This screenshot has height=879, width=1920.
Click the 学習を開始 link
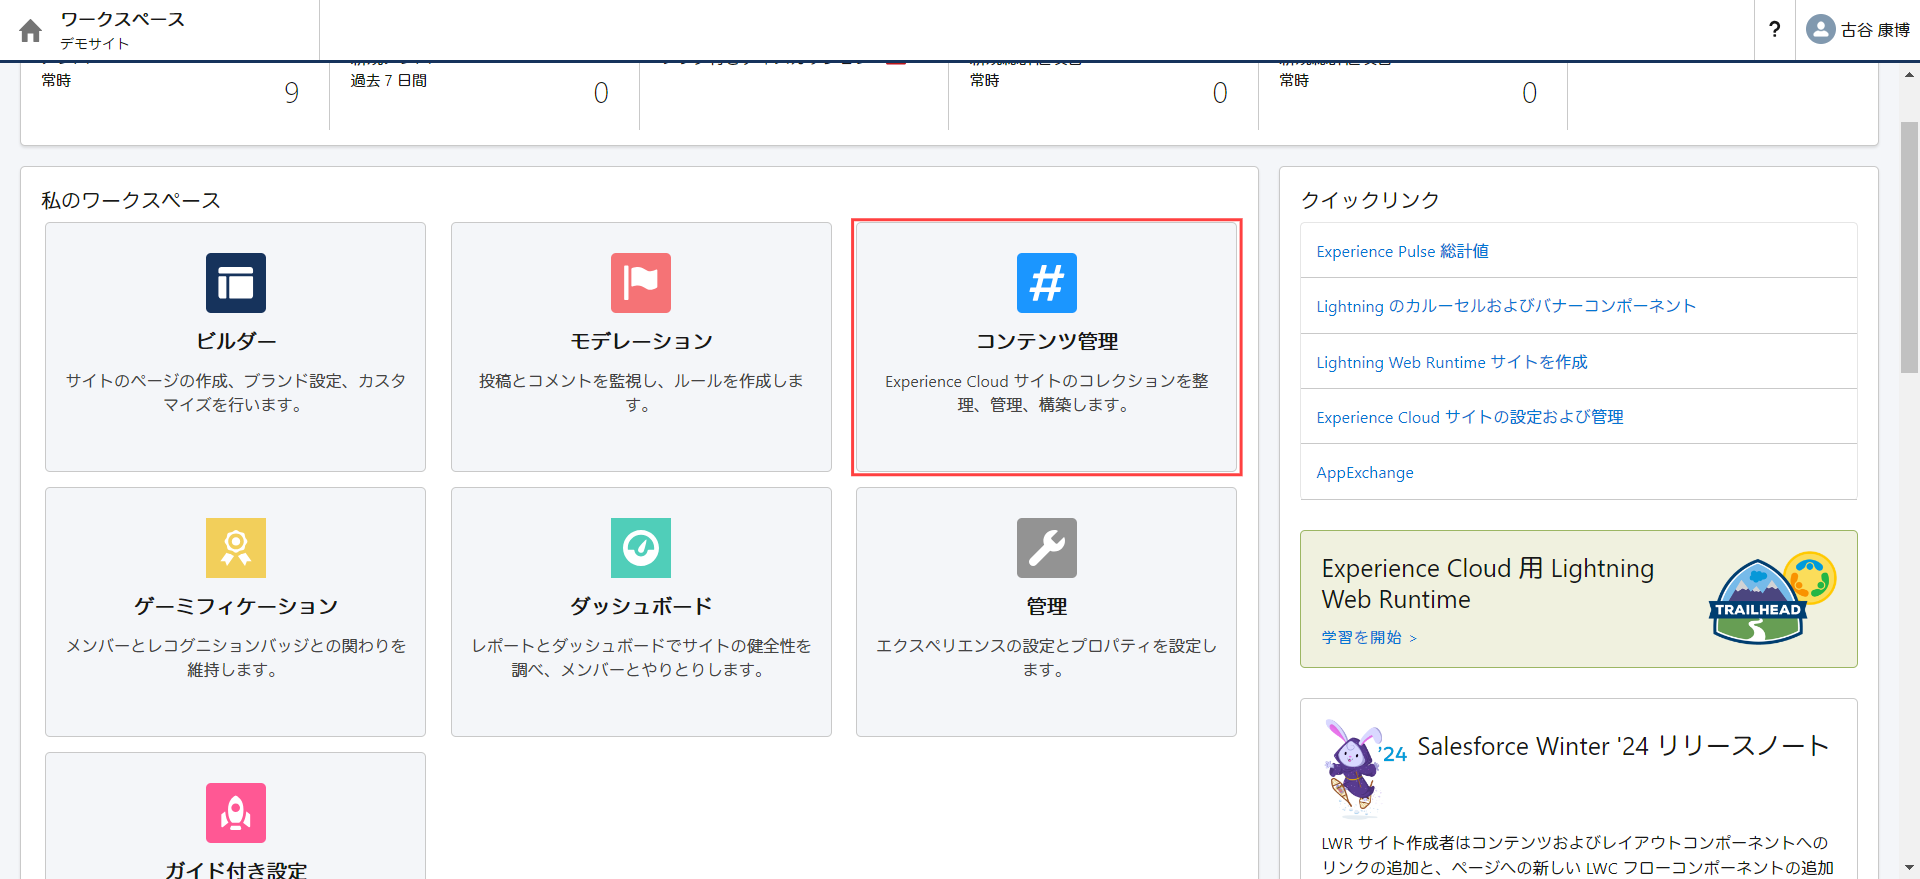(x=1369, y=637)
